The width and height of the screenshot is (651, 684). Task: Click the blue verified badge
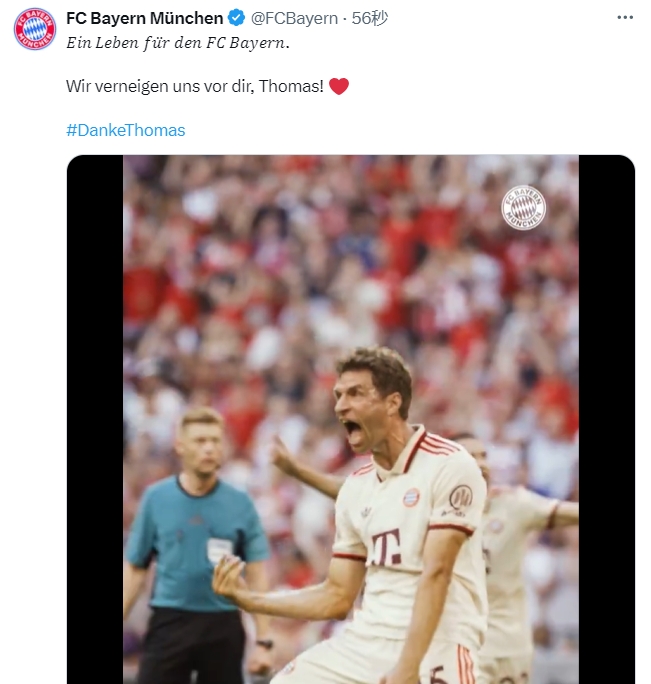point(236,18)
